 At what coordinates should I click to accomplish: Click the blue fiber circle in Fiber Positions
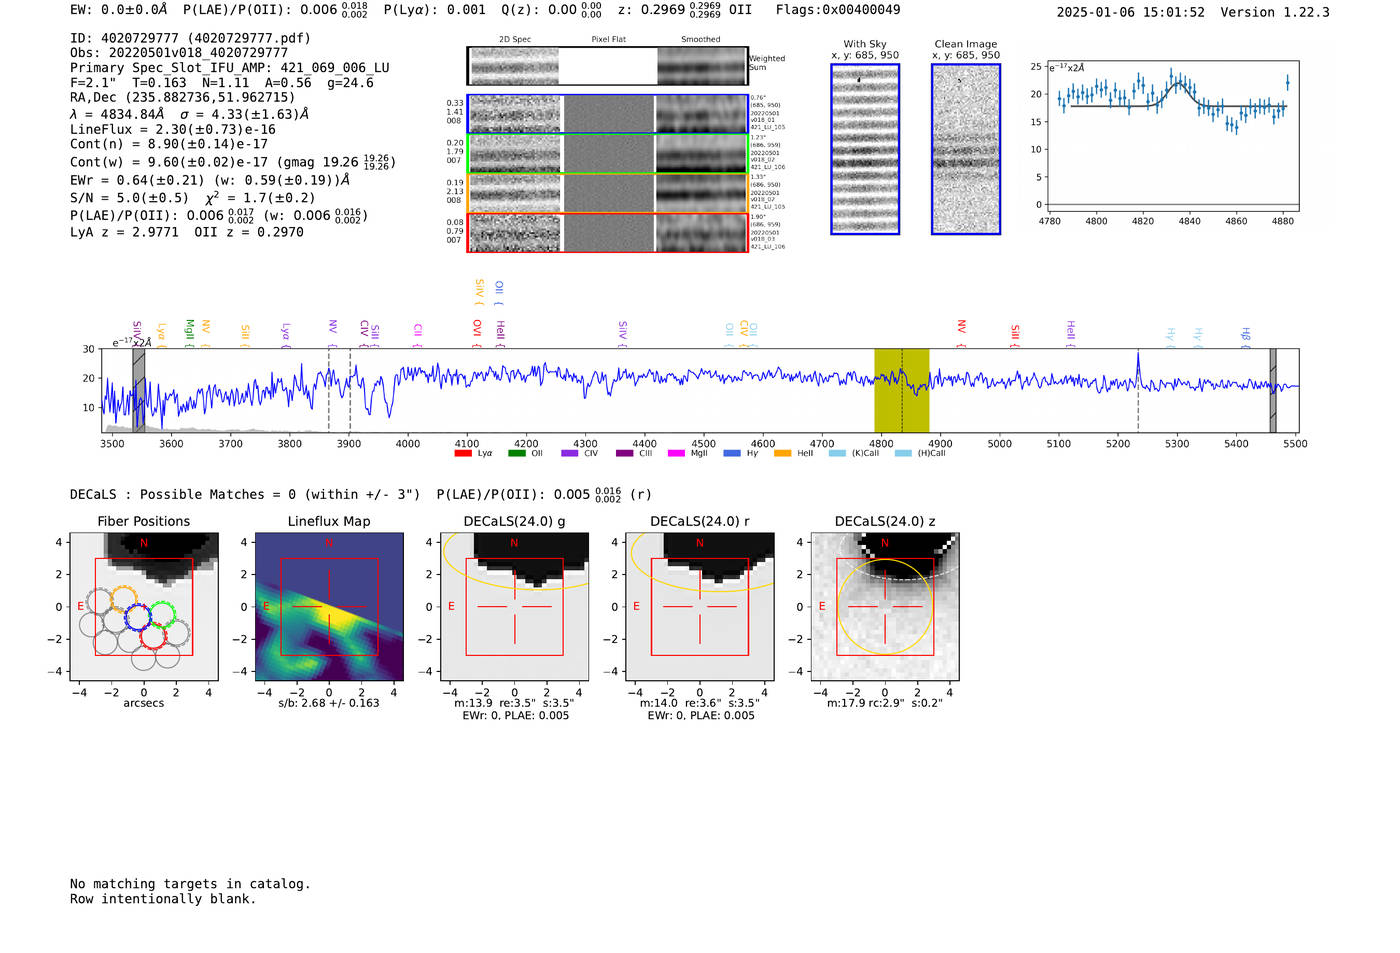click(x=138, y=617)
